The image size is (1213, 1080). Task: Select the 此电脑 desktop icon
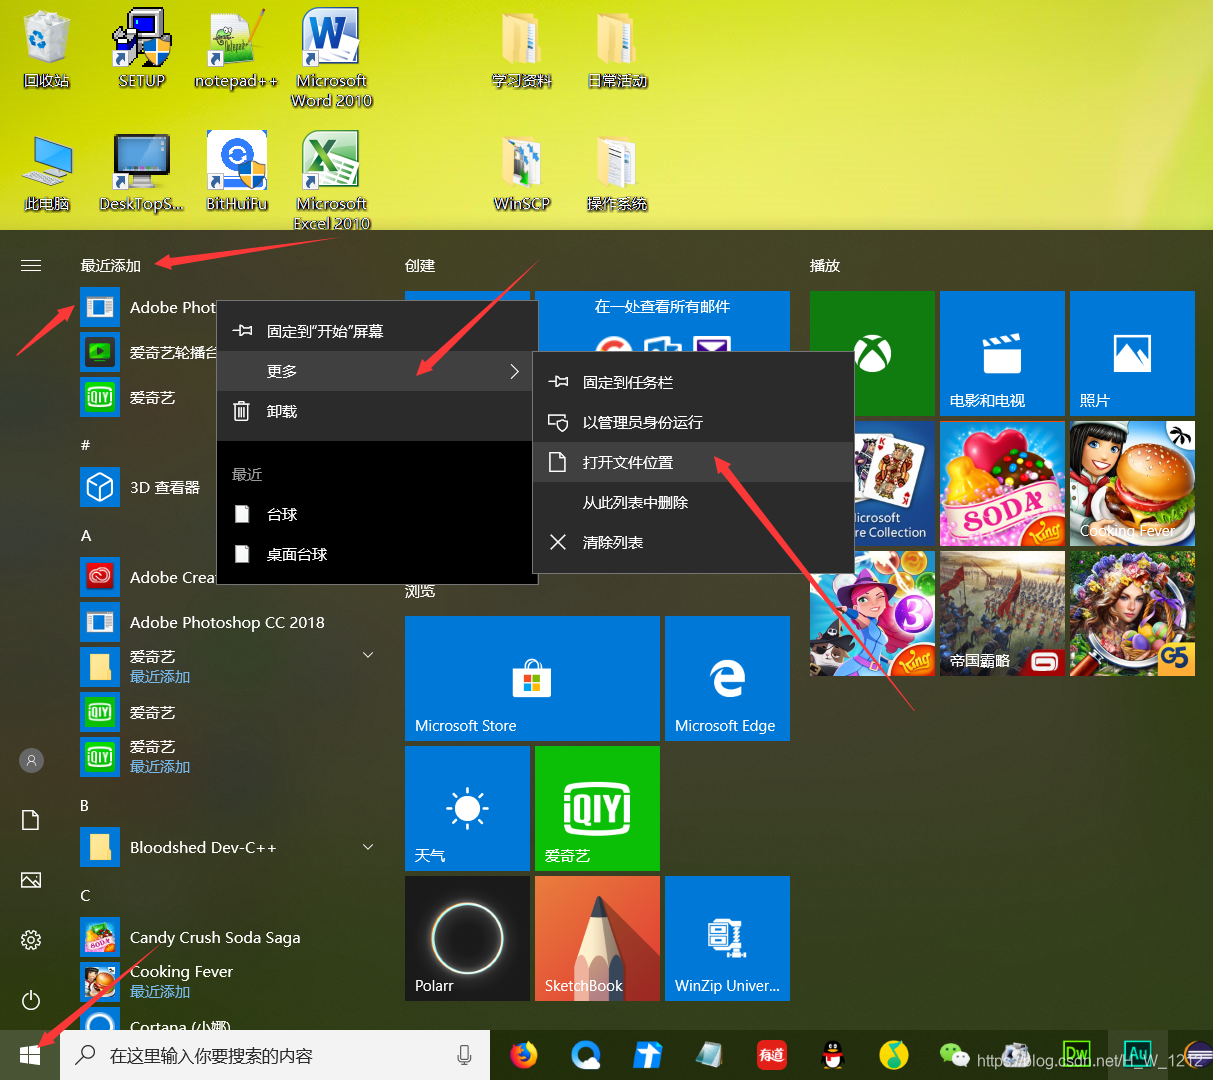coord(46,172)
